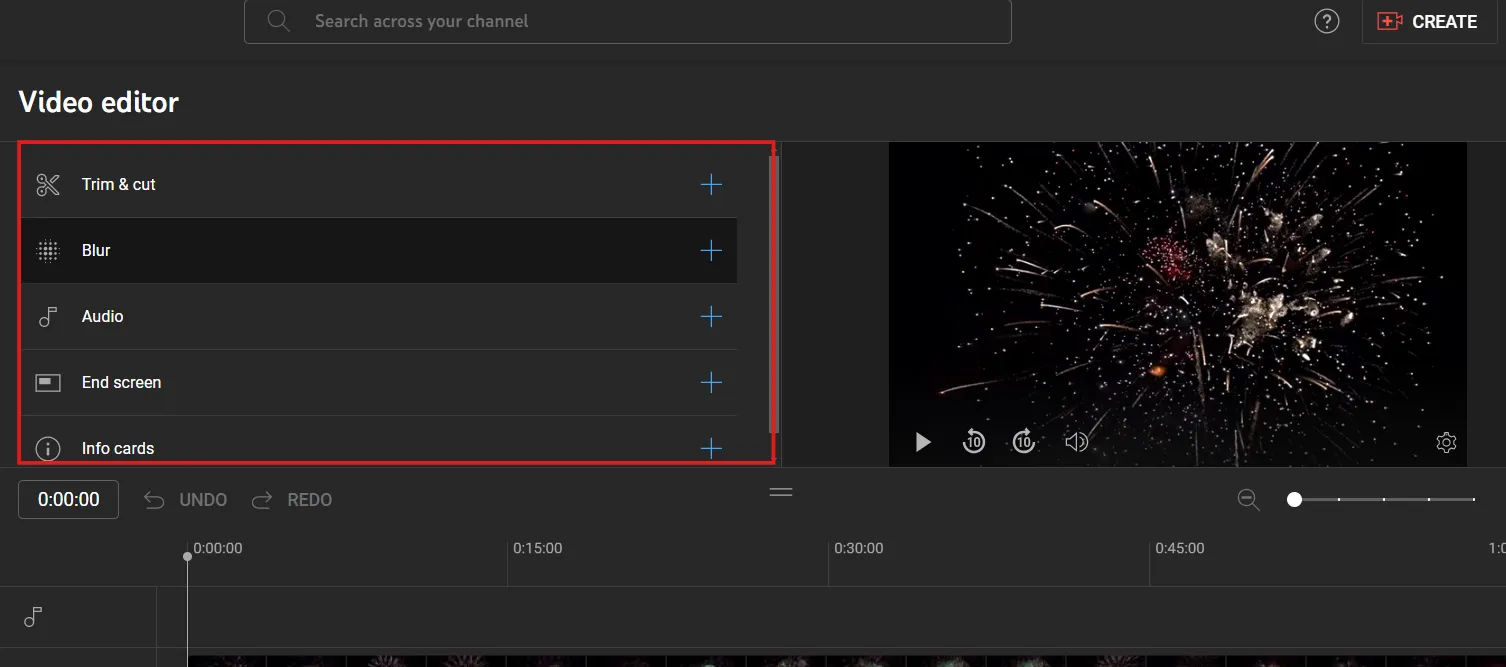Add a Blur with its plus button
The image size is (1506, 667).
(711, 250)
